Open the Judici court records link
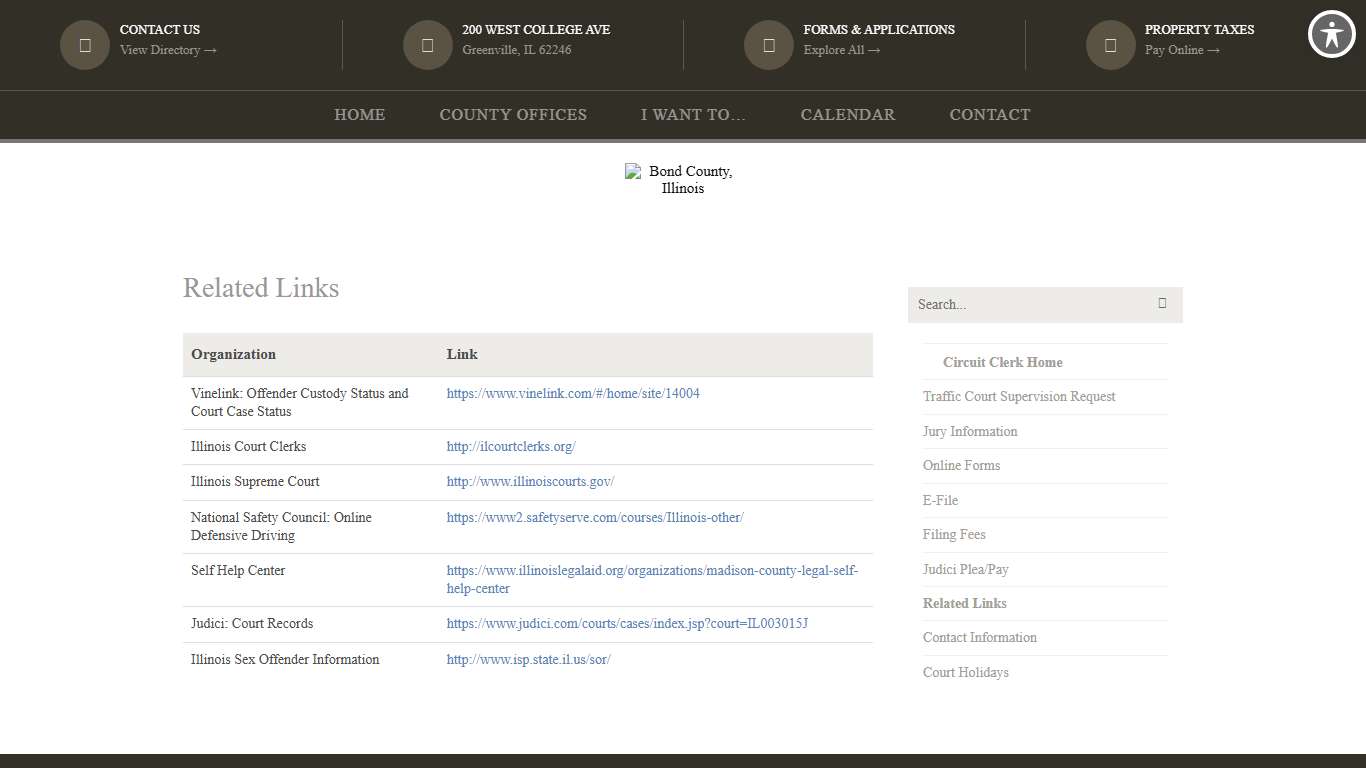The width and height of the screenshot is (1366, 768). click(x=626, y=623)
